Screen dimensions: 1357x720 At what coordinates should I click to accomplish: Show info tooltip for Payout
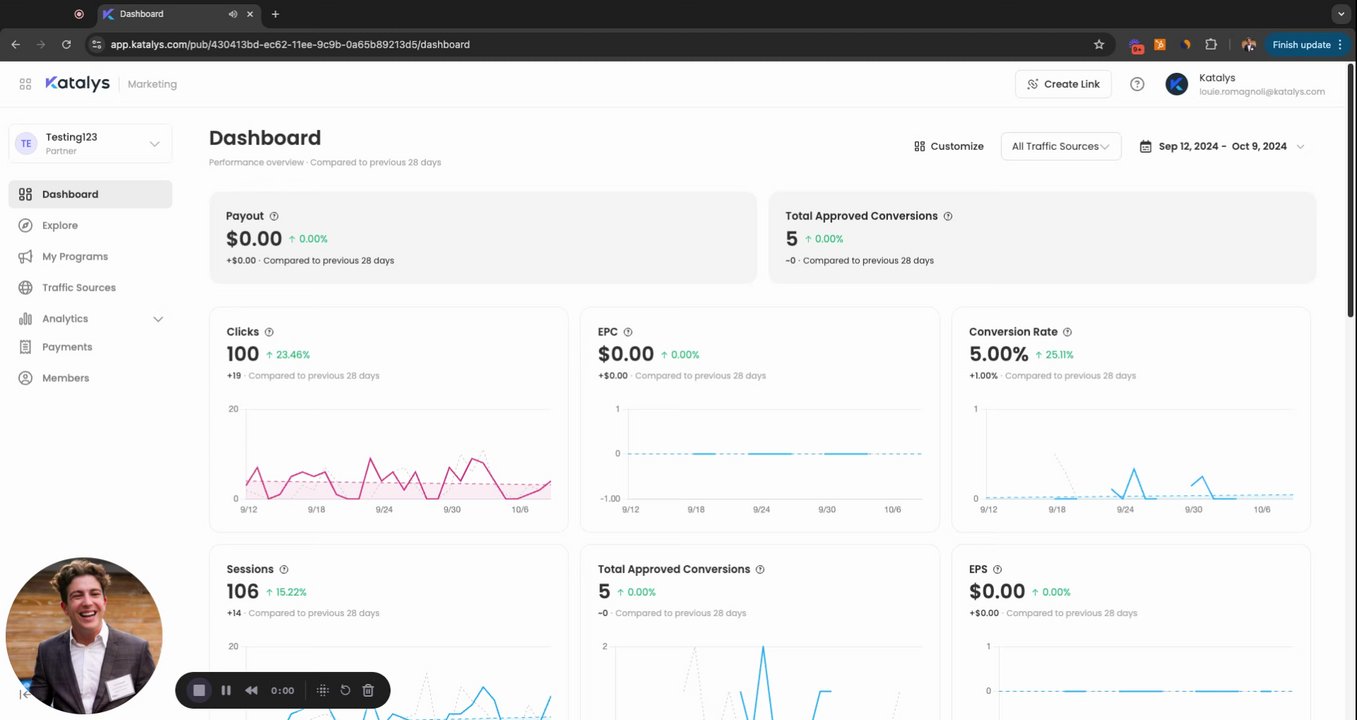[x=274, y=216]
